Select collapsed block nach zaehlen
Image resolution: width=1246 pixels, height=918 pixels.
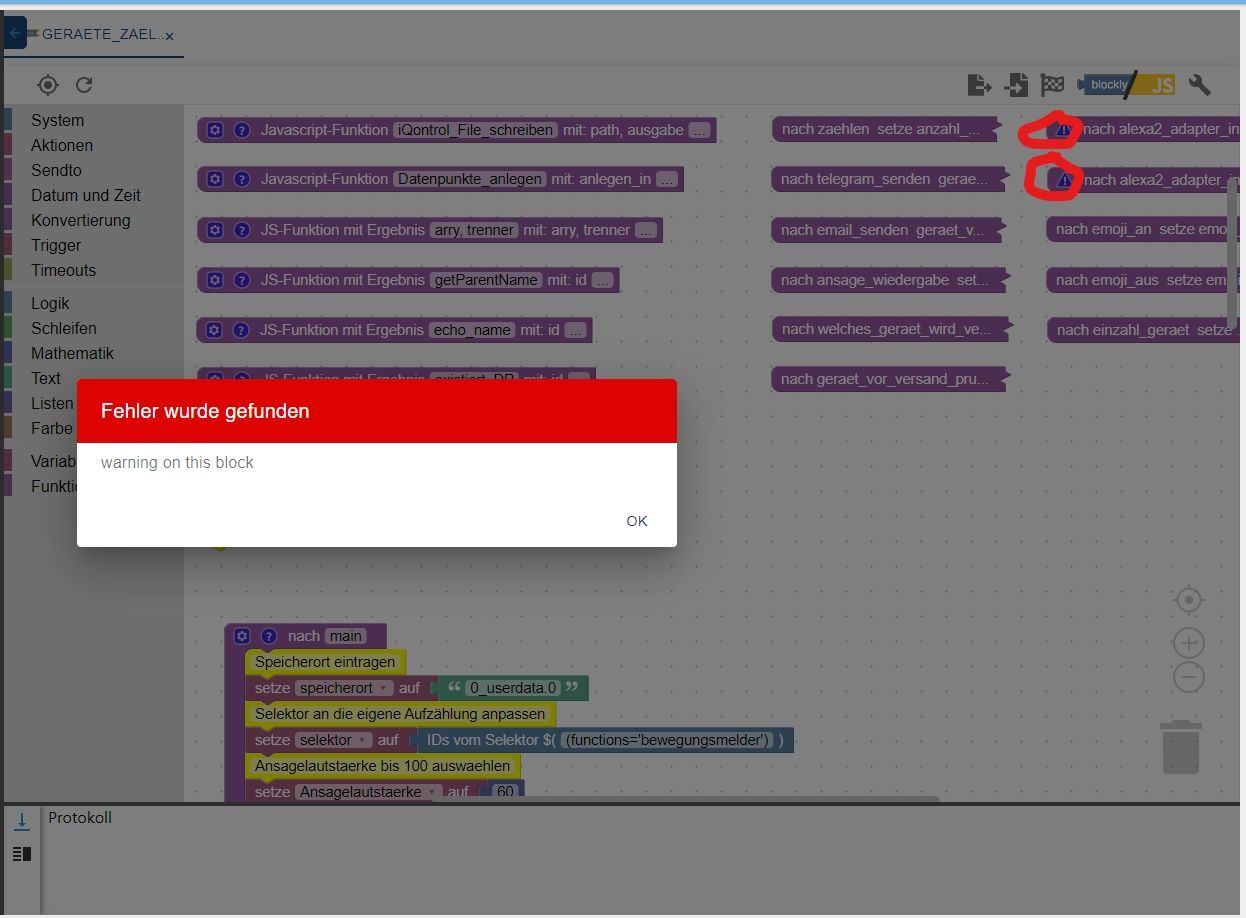point(884,129)
